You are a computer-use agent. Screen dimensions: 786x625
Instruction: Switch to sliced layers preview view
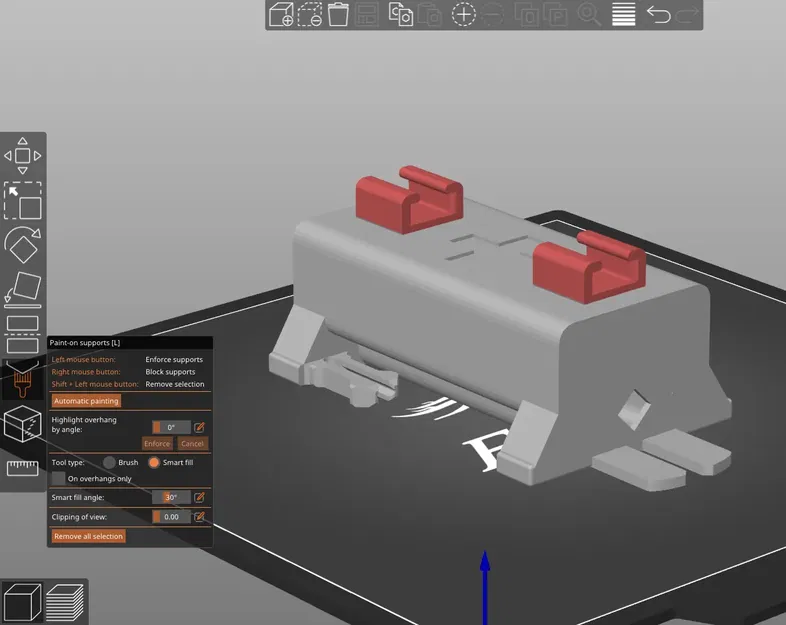65,602
